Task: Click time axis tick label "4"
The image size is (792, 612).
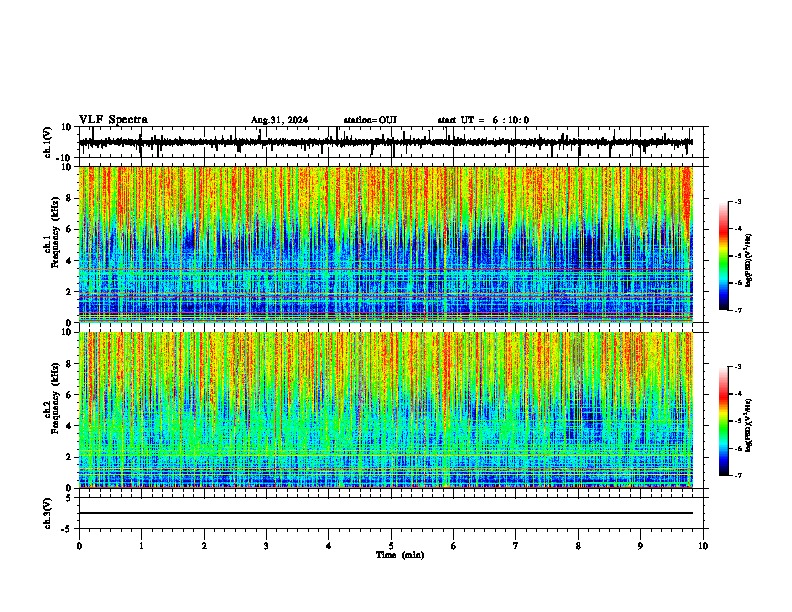Action: [329, 546]
